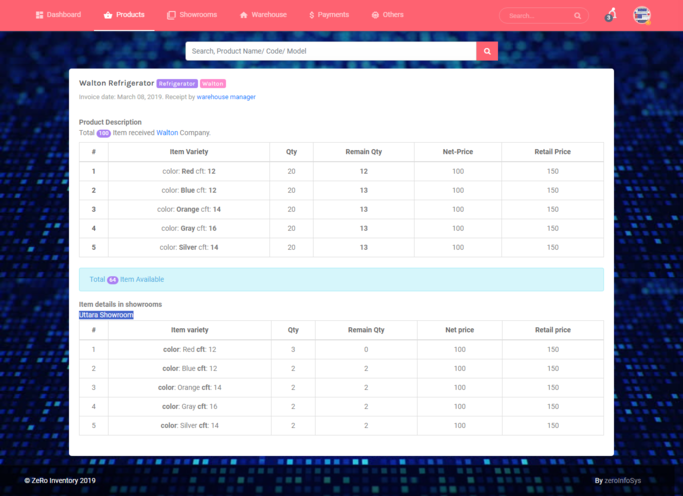The image size is (683, 496).
Task: Click the pink Walton brand tag
Action: [213, 84]
